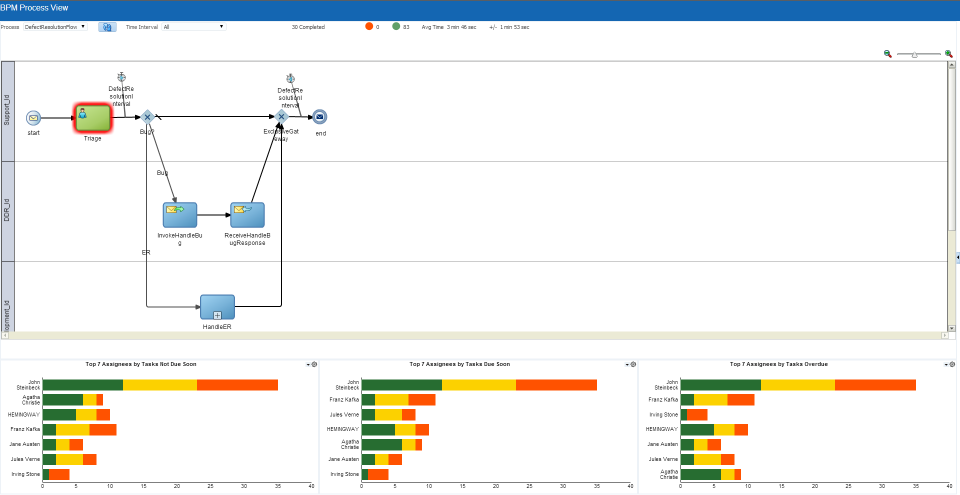Open the Process DefectResolutionFlow dropdown

click(x=55, y=27)
